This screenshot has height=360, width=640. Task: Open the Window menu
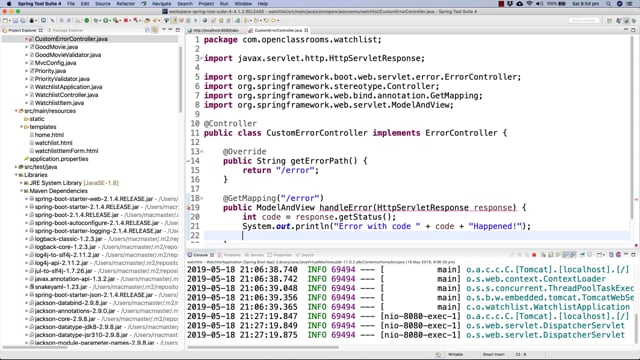[x=243, y=4]
